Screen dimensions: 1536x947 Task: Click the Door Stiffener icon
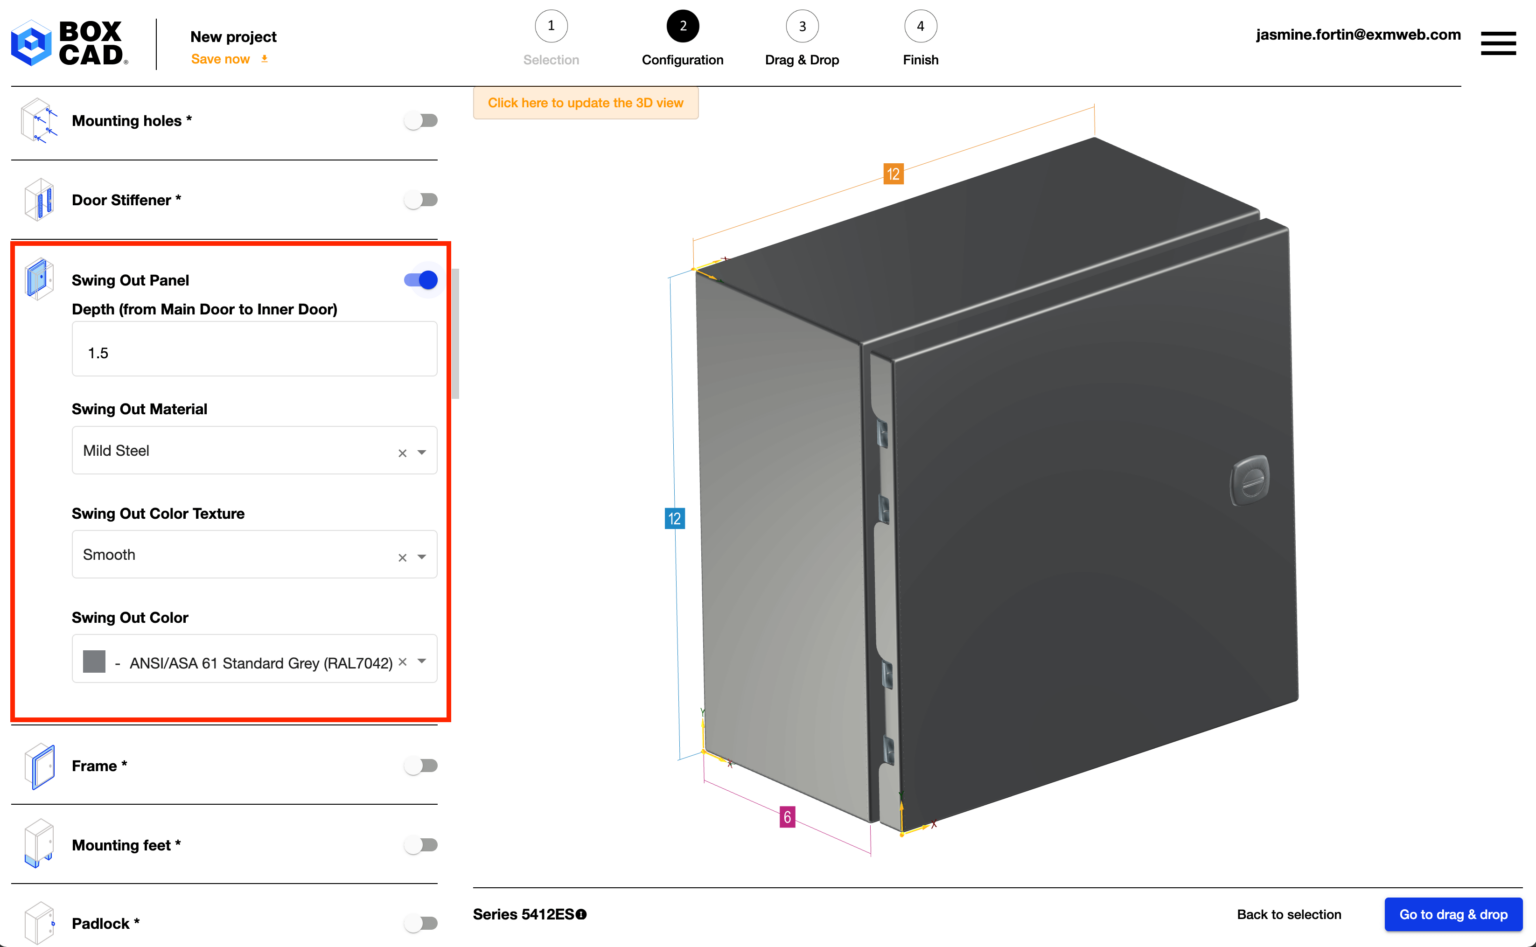(38, 199)
